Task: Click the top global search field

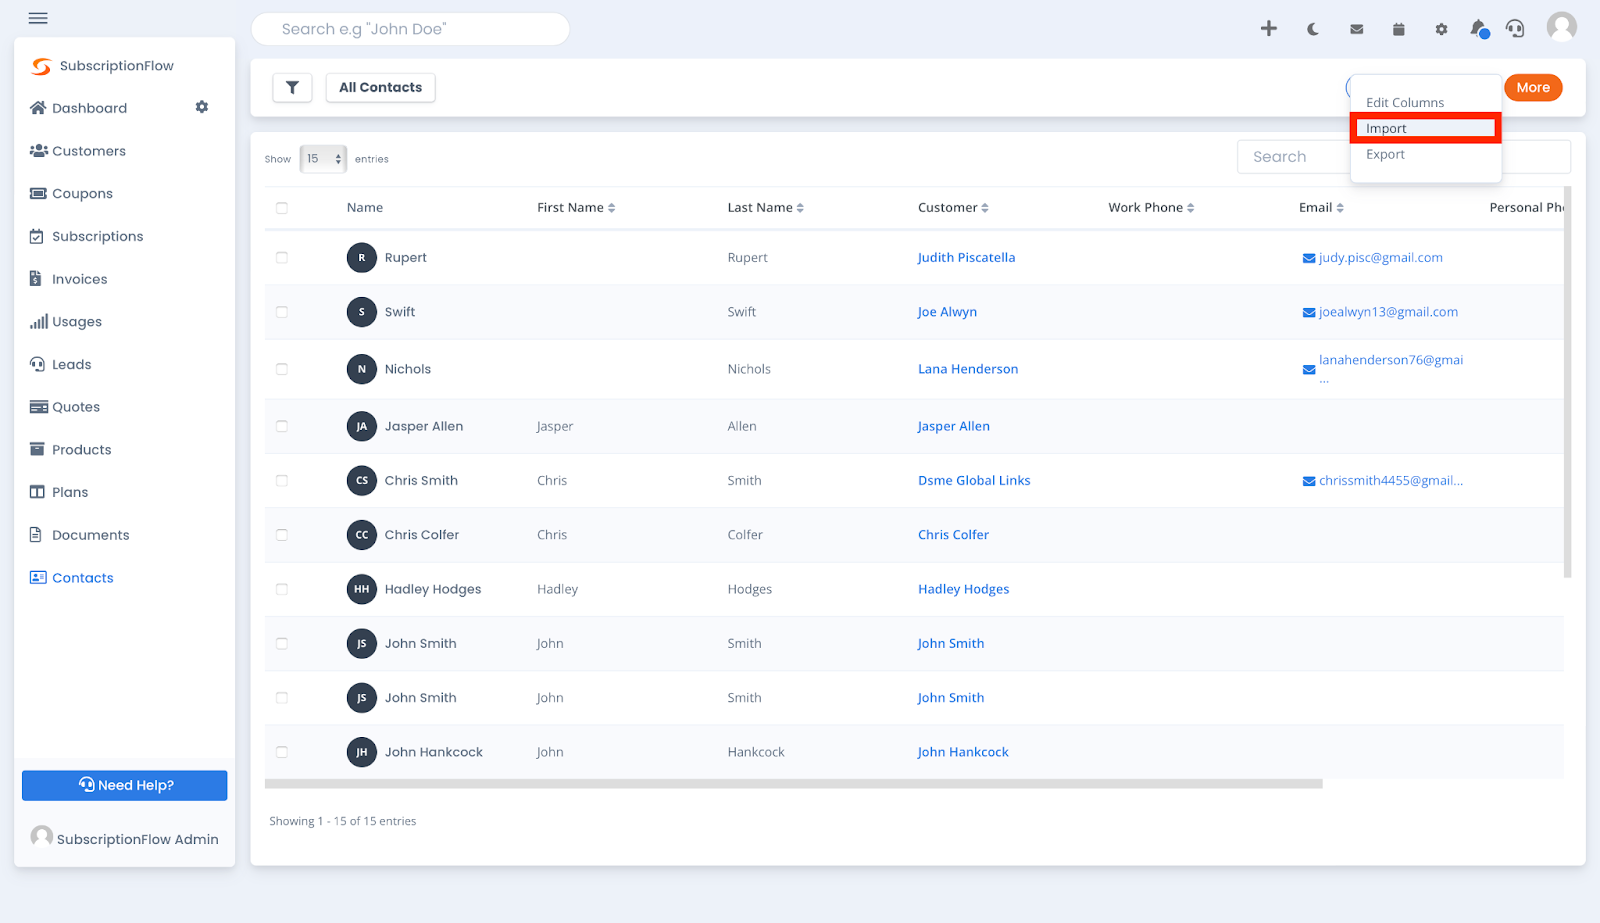Action: point(410,29)
